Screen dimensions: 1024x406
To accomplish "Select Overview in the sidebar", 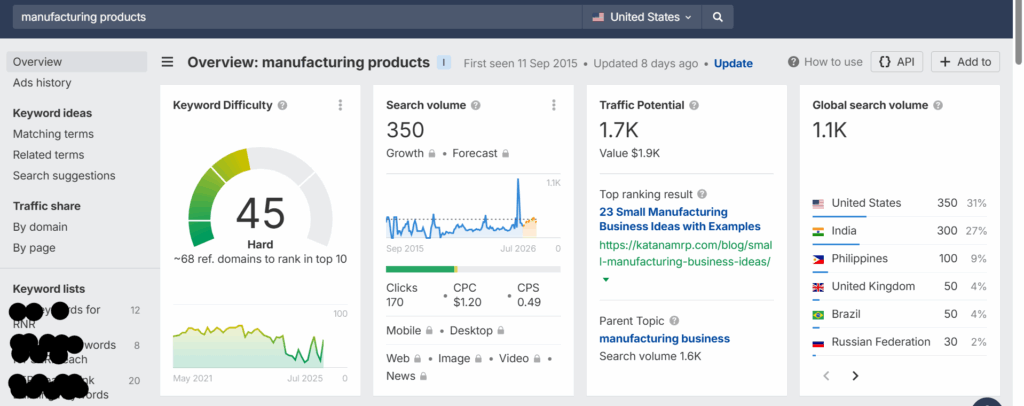I will click(77, 62).
